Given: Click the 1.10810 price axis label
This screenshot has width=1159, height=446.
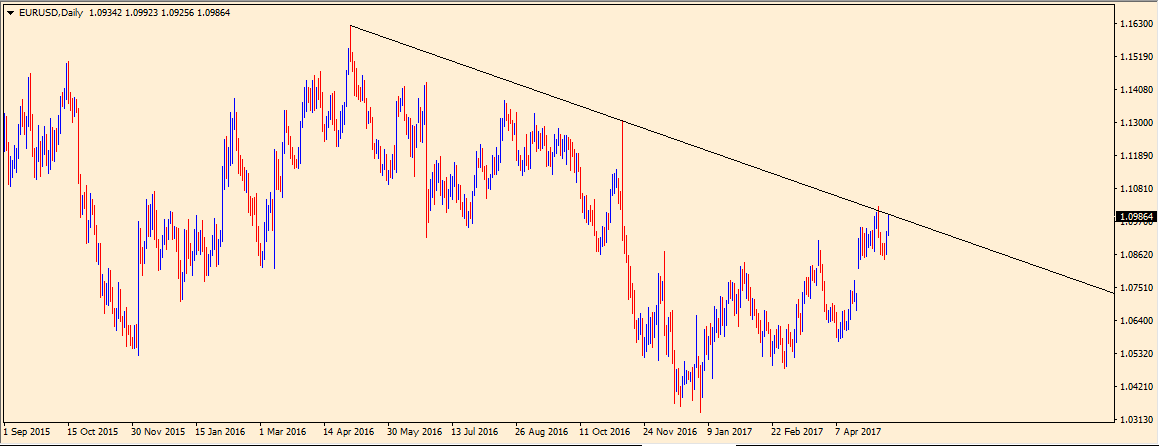Looking at the screenshot, I should (1135, 188).
